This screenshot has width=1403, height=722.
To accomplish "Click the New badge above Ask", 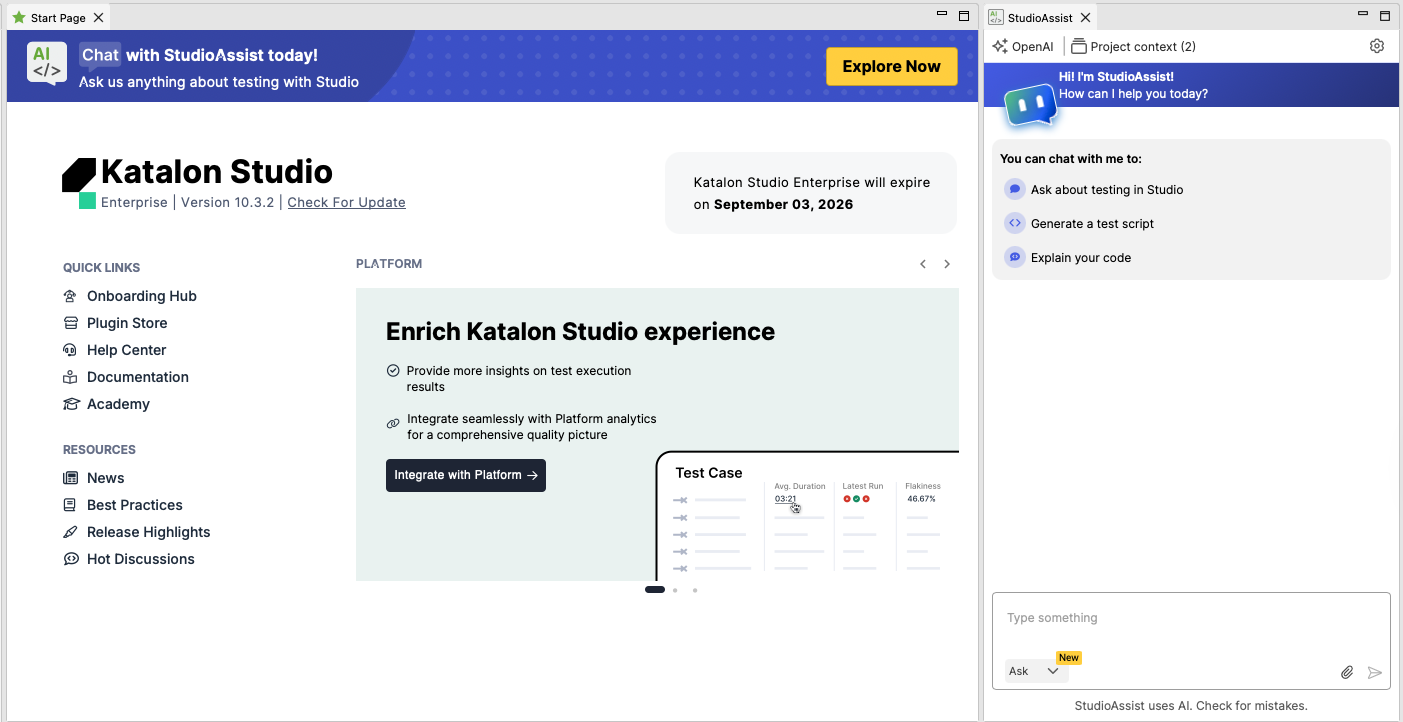I will point(1069,657).
